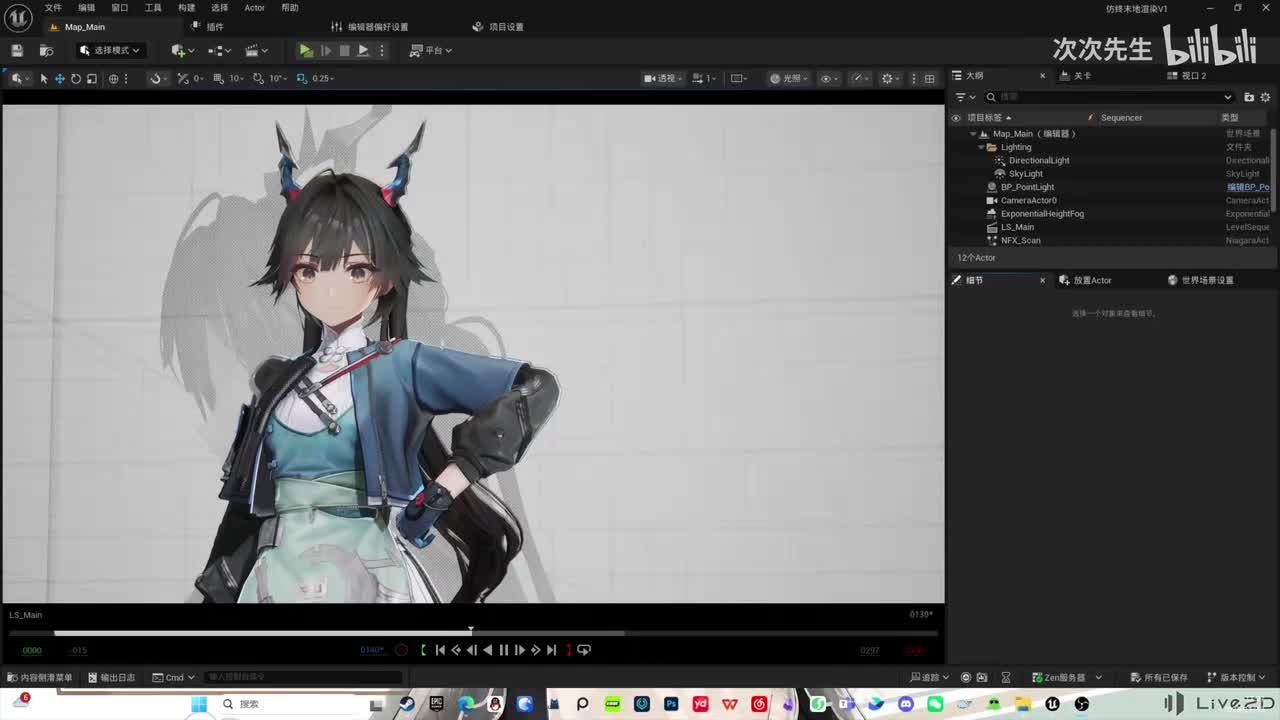Open the blueprints toolbar dropdown
The image size is (1280, 720).
[219, 50]
